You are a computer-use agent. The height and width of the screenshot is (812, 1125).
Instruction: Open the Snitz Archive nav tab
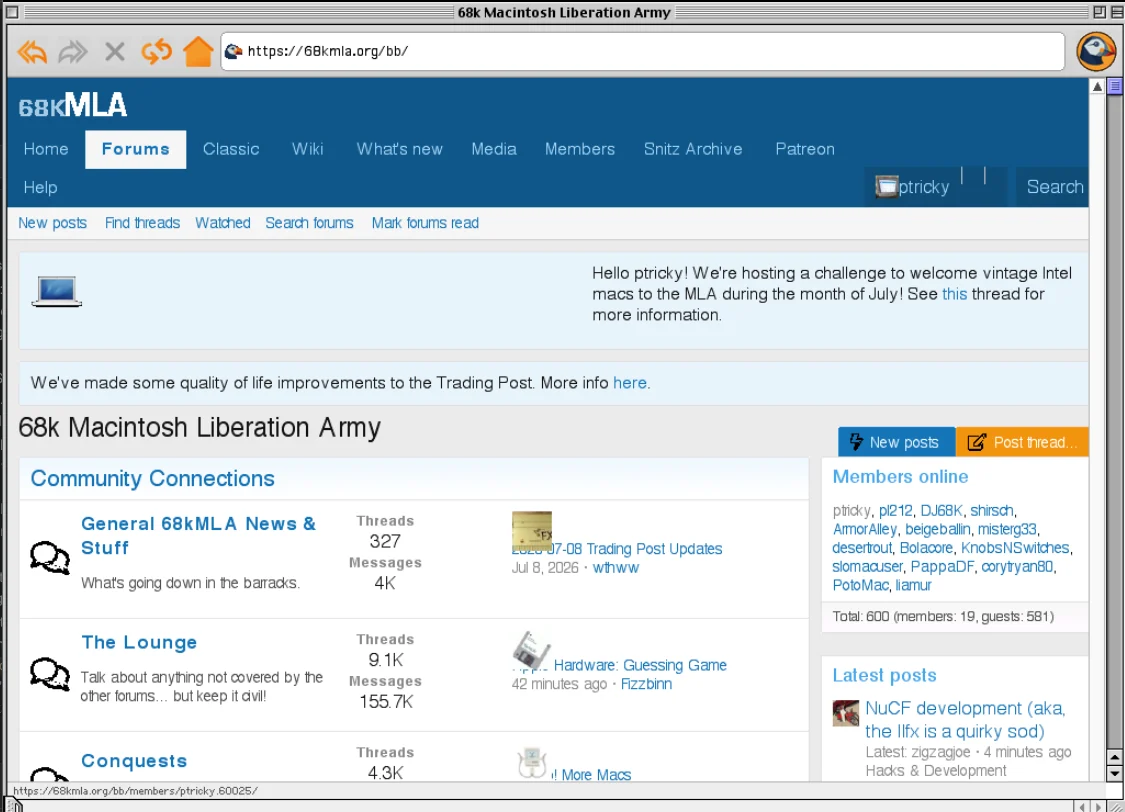tap(693, 149)
